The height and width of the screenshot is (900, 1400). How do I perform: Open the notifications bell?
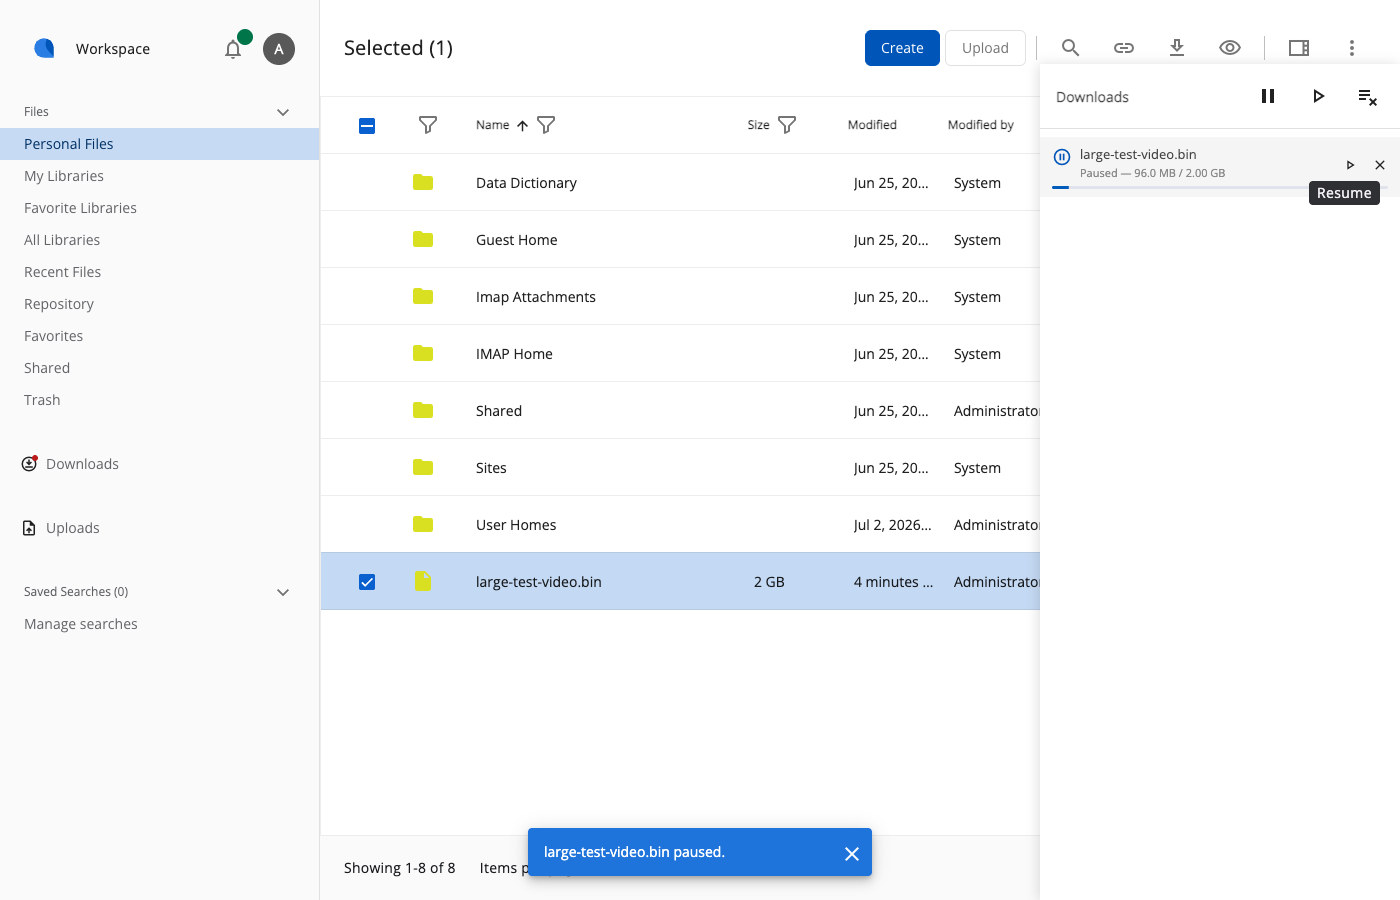pos(233,49)
